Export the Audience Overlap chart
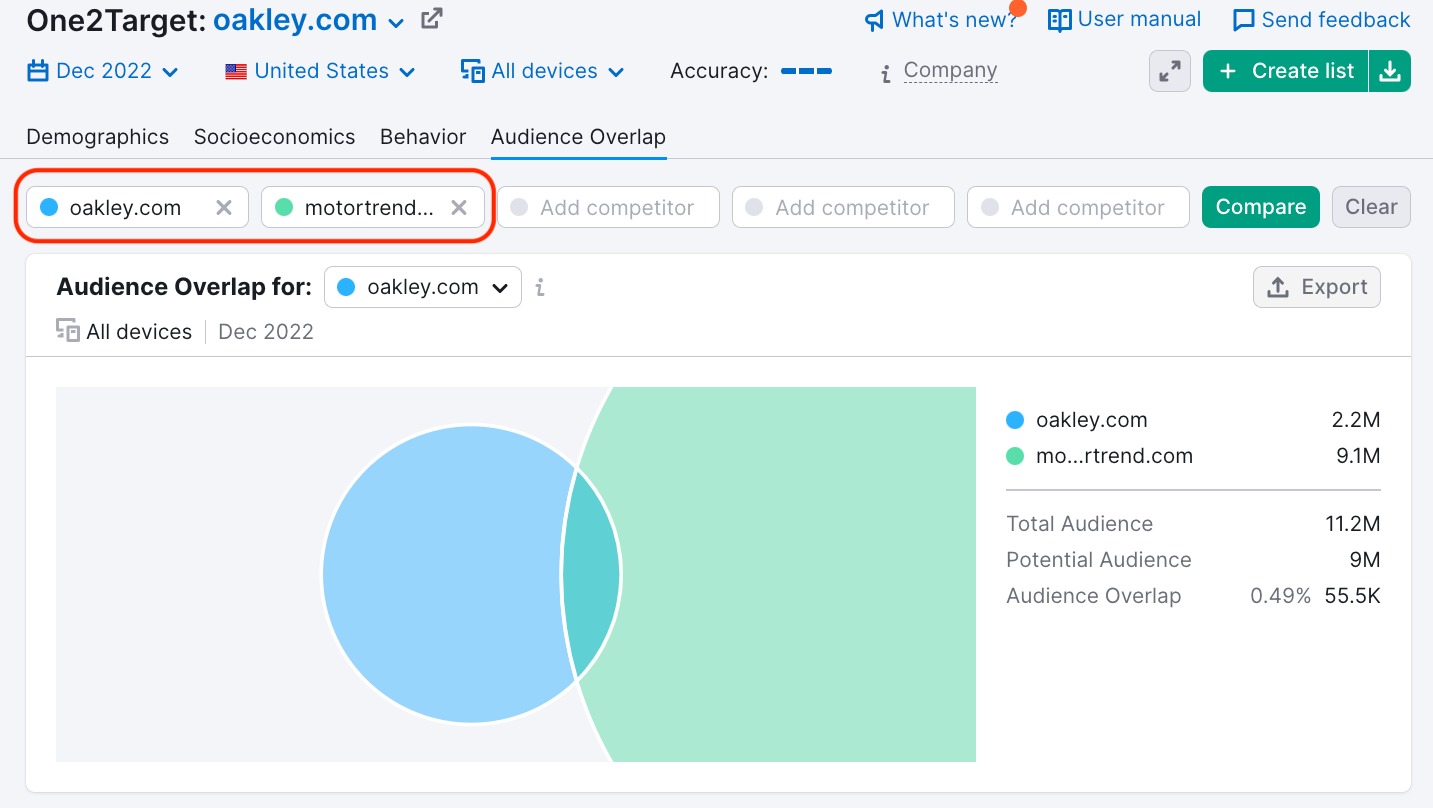The height and width of the screenshot is (808, 1433). click(1317, 287)
